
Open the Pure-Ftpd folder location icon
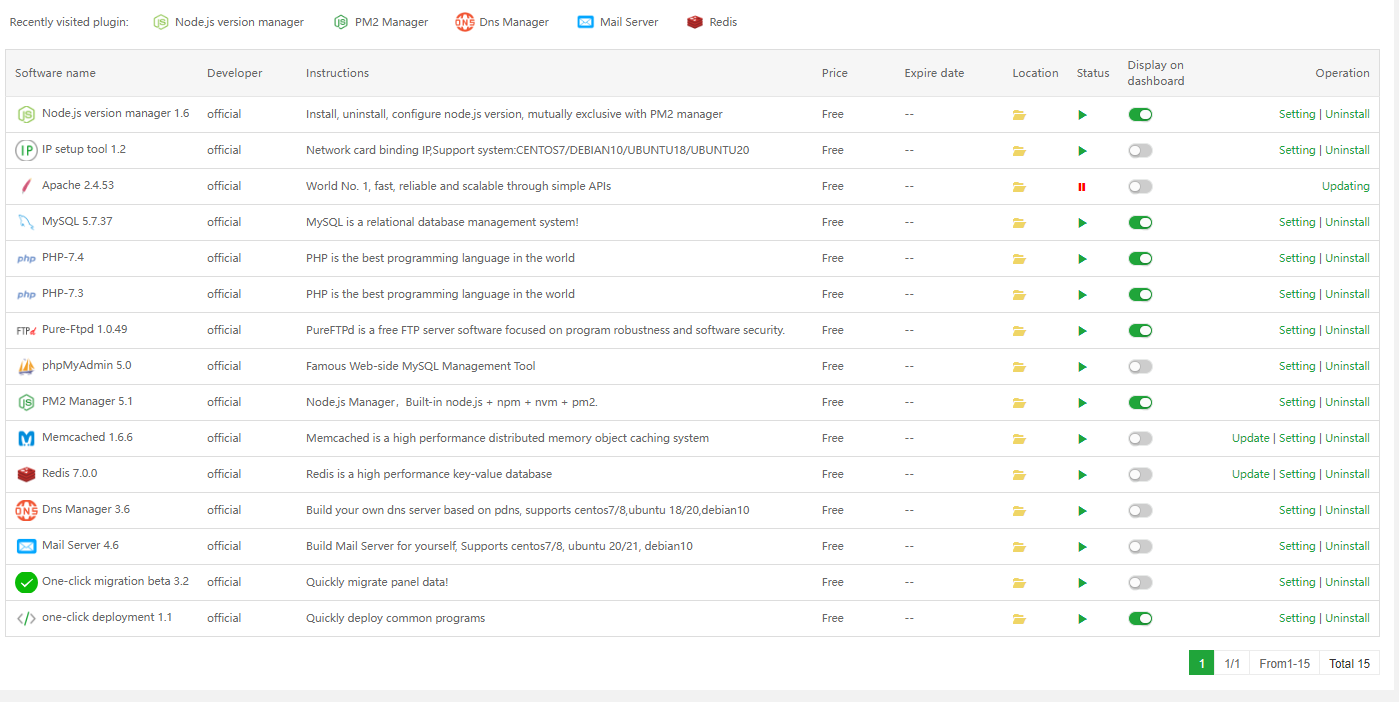[1019, 331]
